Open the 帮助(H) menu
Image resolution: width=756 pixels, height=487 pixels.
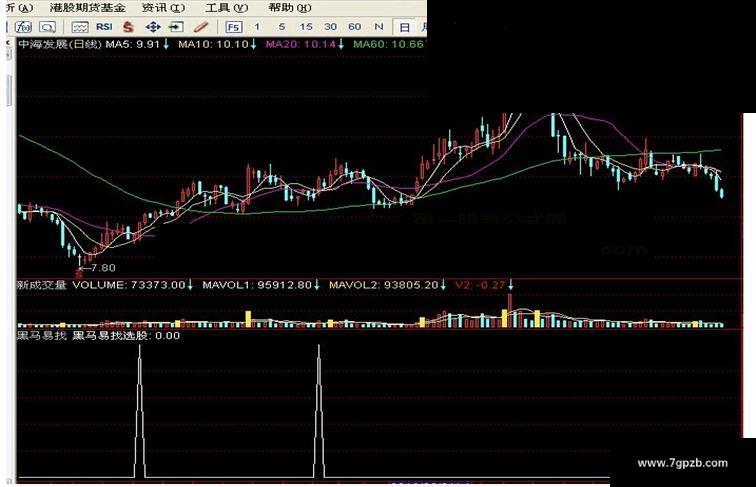(290, 8)
